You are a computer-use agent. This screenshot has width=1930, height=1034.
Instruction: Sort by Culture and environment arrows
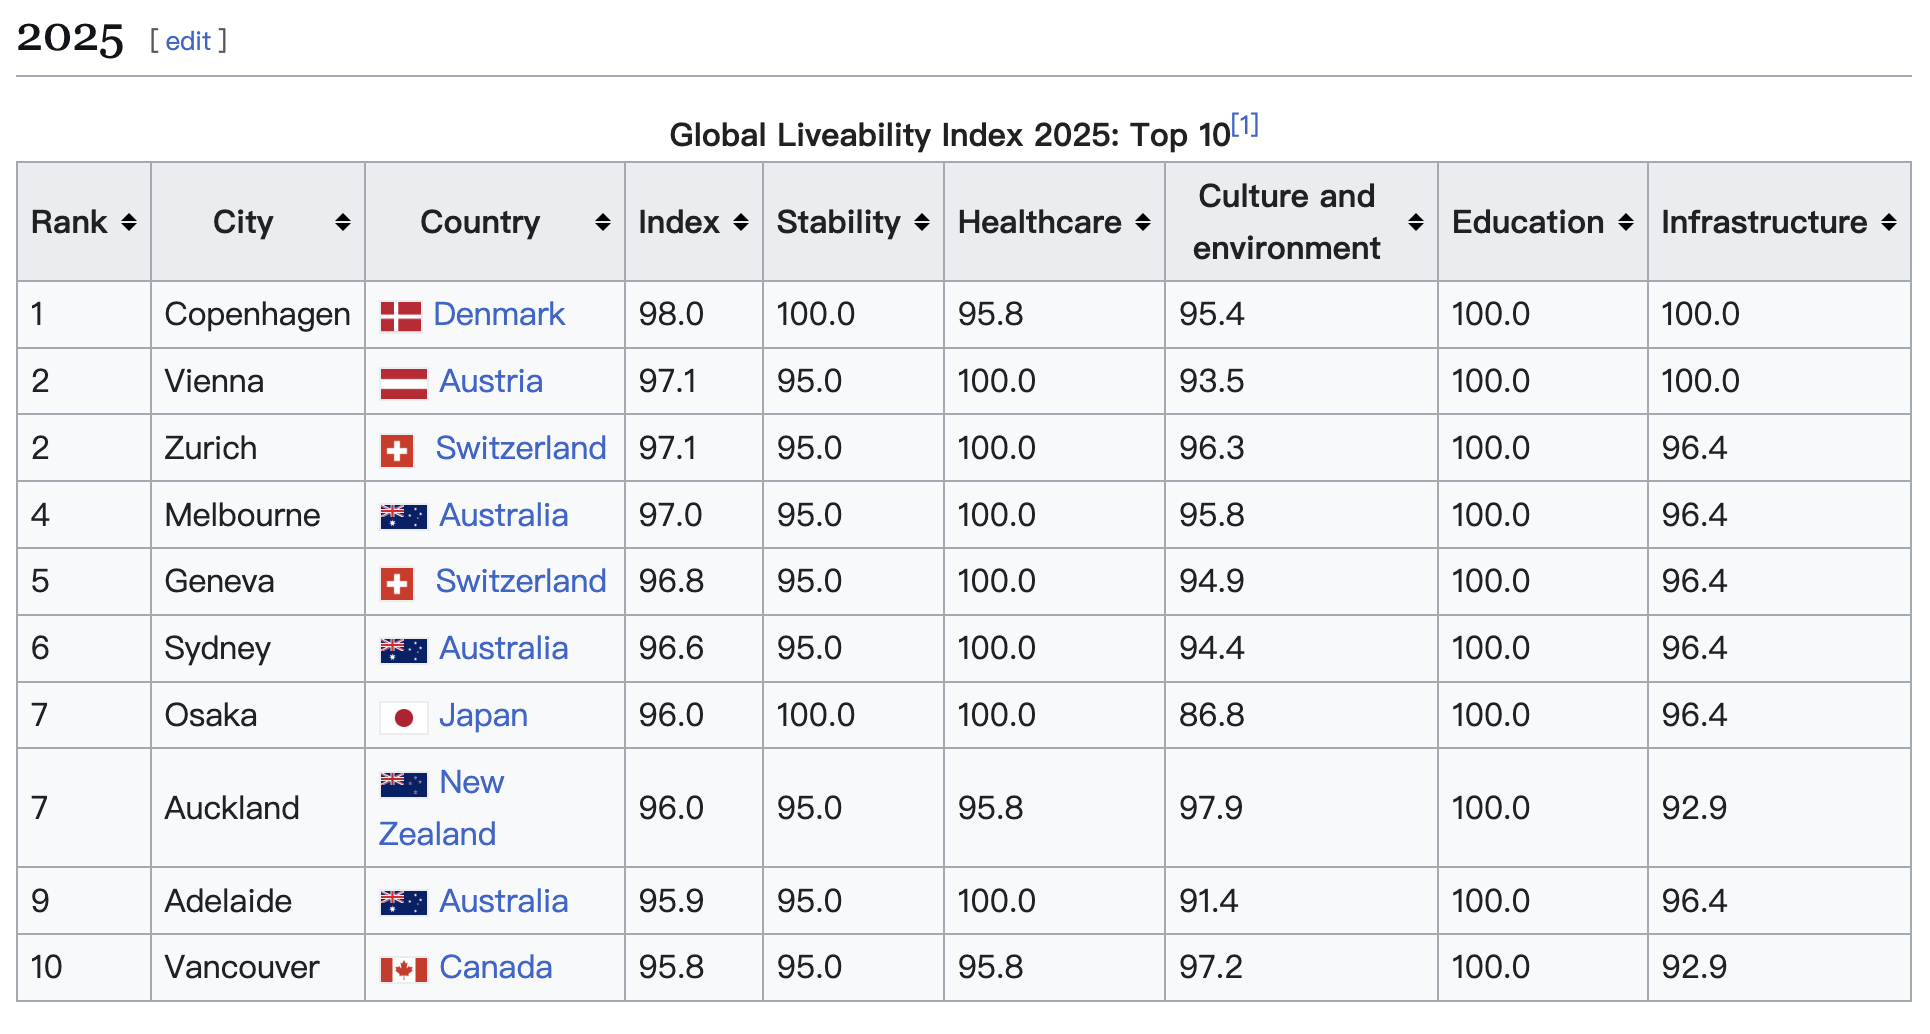pyautogui.click(x=1415, y=222)
